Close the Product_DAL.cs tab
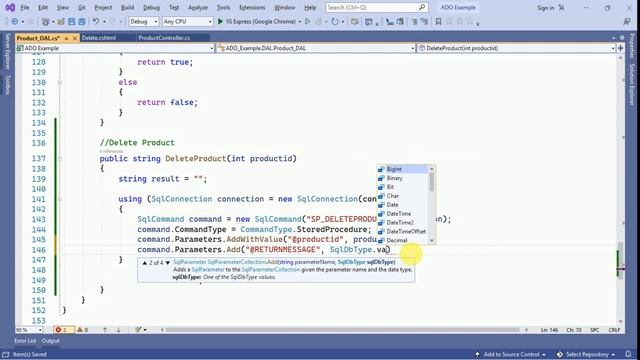The height and width of the screenshot is (360, 640). pyautogui.click(x=75, y=38)
